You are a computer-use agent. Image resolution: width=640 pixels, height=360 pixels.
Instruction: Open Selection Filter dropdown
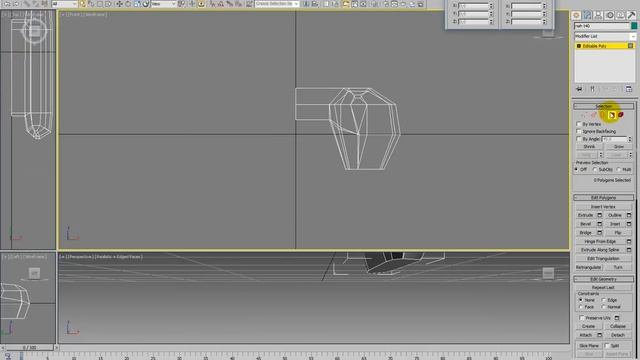point(64,4)
